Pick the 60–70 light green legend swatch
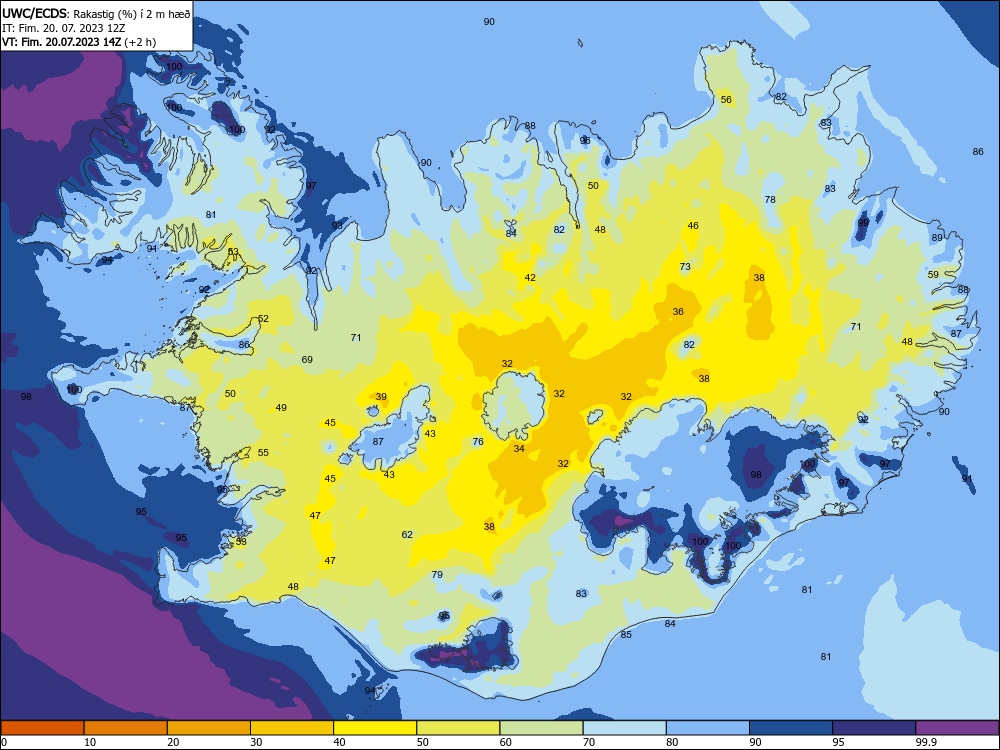Viewport: 1000px width, 750px height. coord(541,728)
